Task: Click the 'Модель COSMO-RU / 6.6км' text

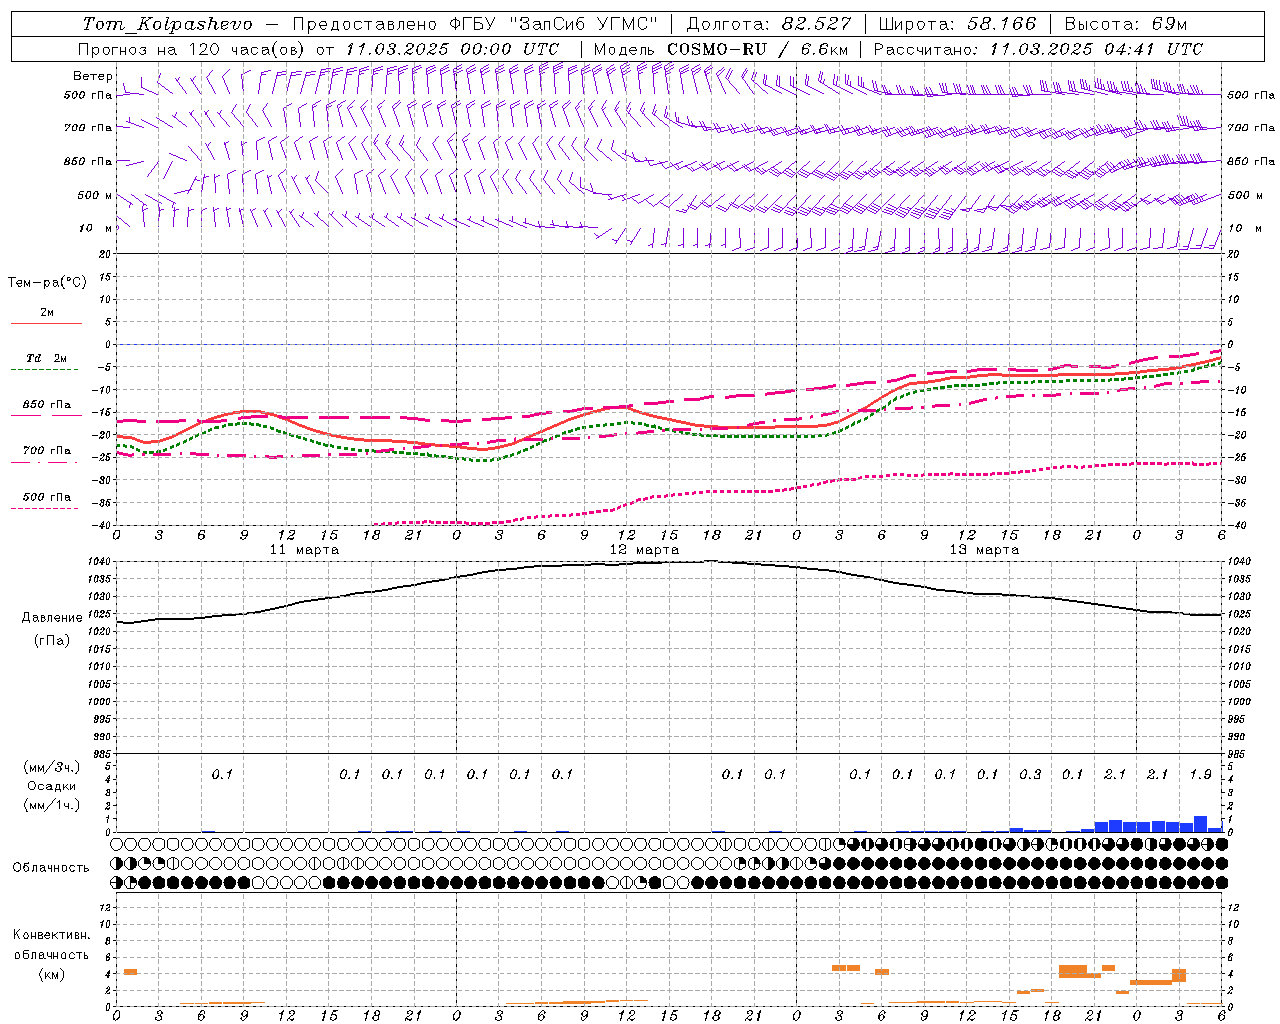Action: coord(720,49)
